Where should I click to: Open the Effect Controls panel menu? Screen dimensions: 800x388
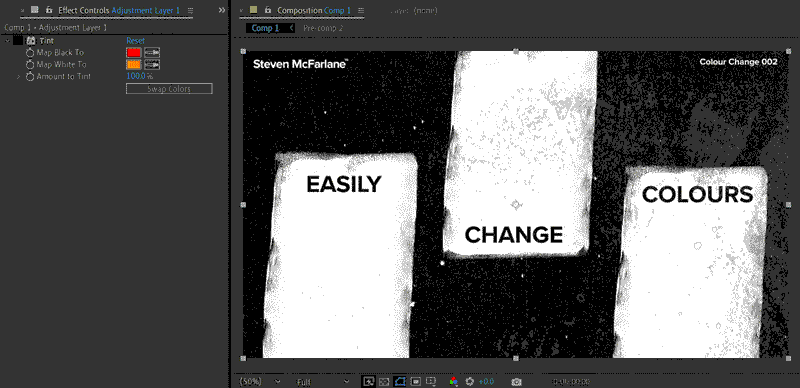[190, 10]
